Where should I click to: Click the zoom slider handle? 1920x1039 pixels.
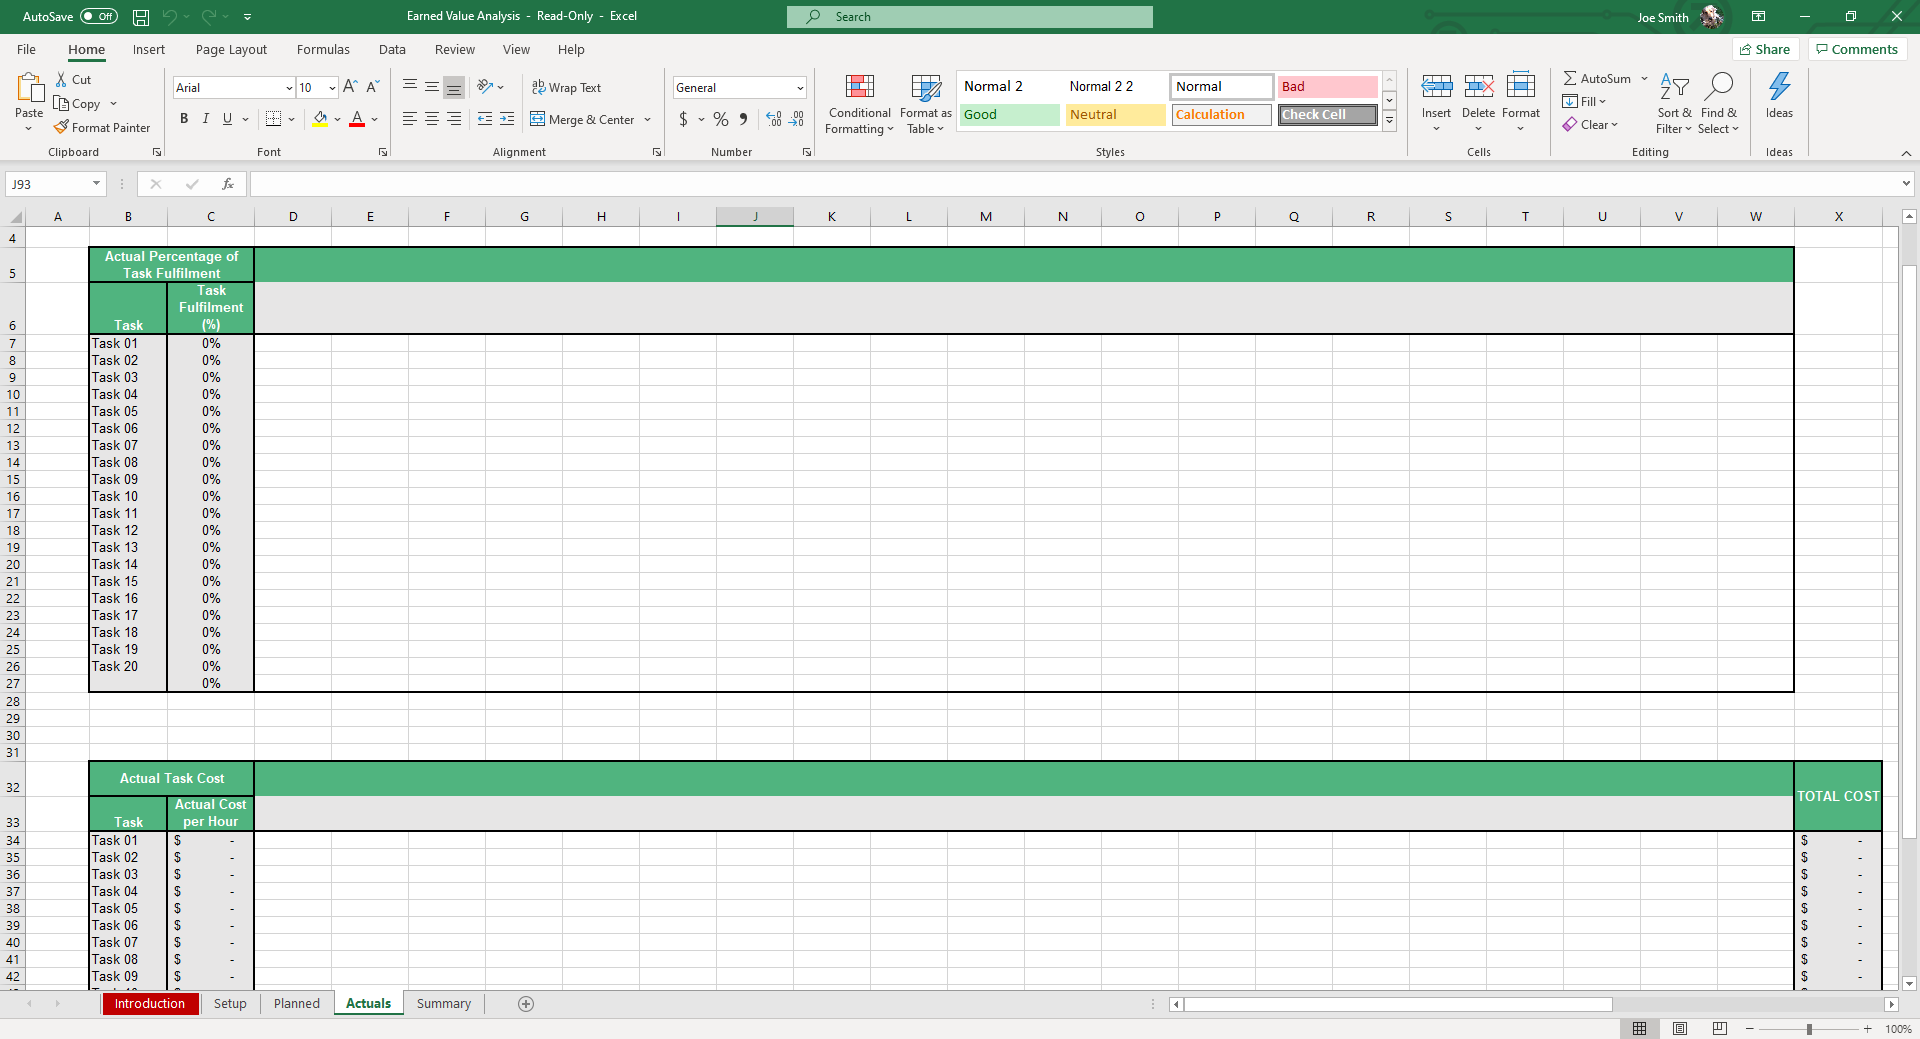coord(1809,1029)
